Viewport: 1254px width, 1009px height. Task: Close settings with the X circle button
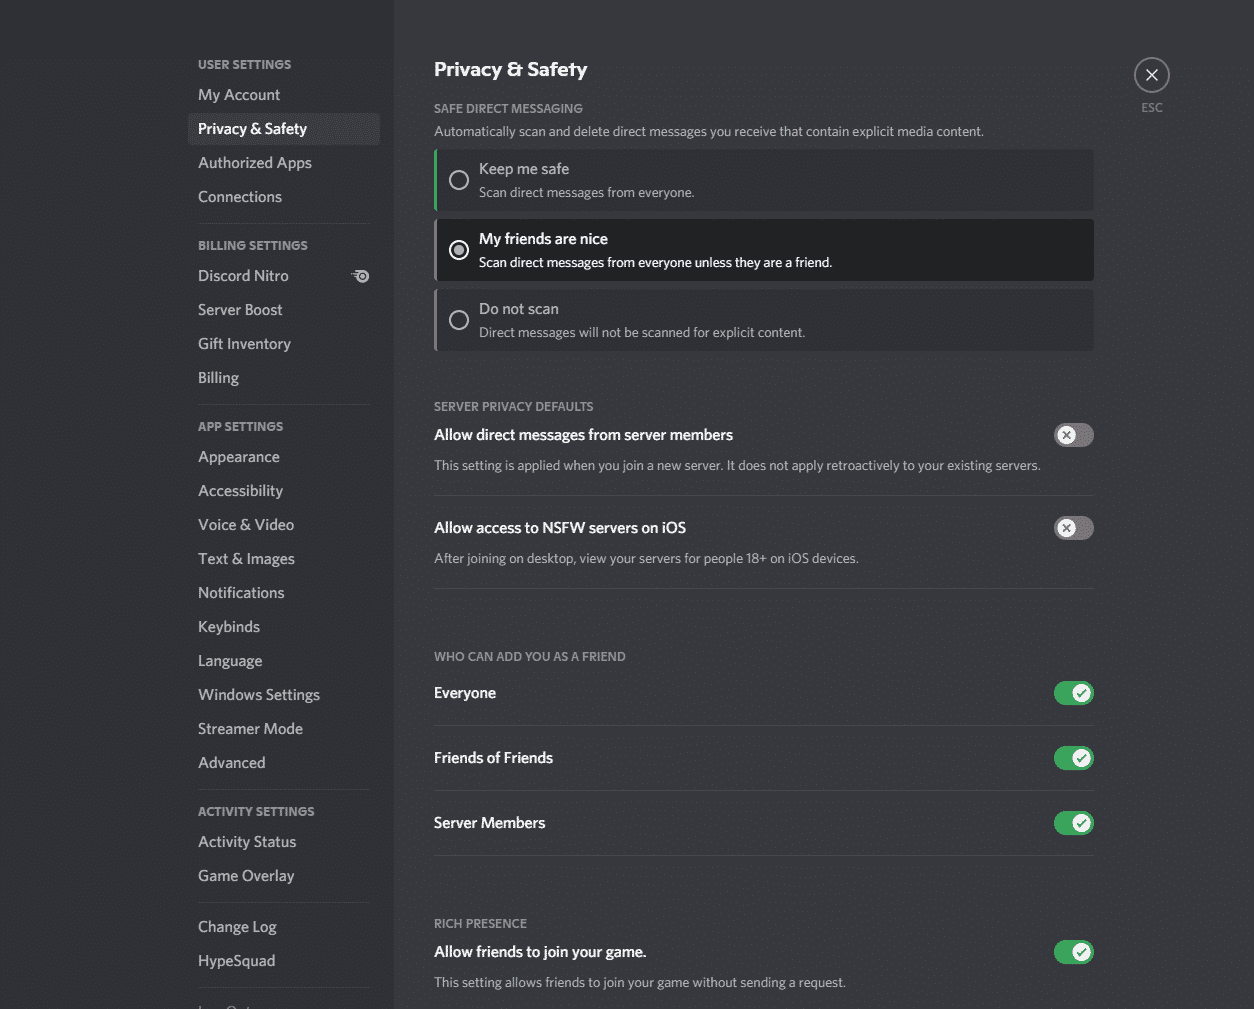(x=1152, y=75)
